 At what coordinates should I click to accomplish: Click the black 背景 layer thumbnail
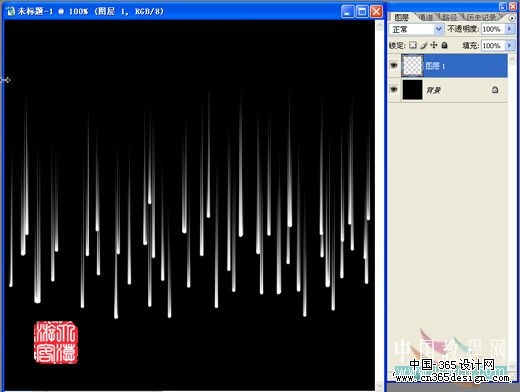coord(412,90)
